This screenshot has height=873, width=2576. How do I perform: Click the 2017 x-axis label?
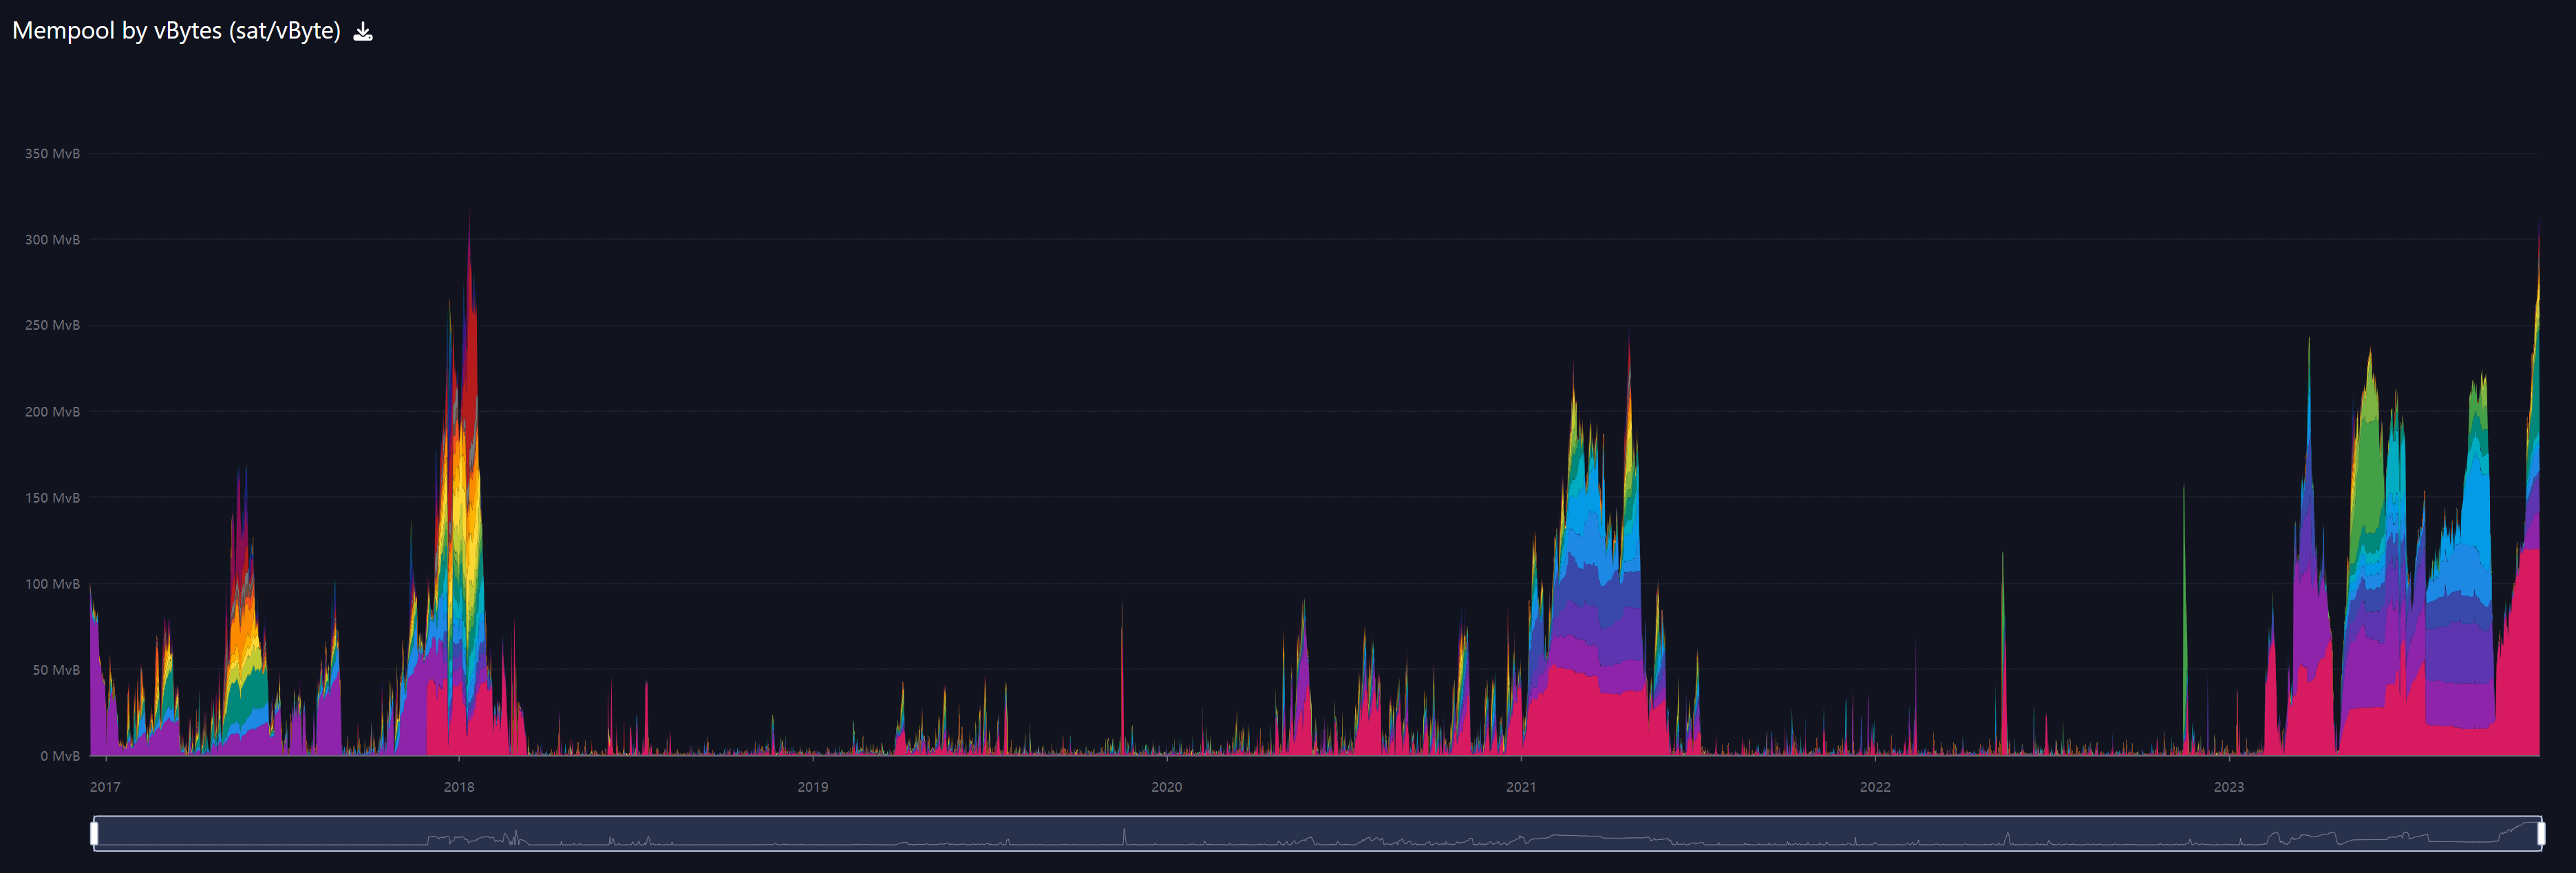click(105, 787)
